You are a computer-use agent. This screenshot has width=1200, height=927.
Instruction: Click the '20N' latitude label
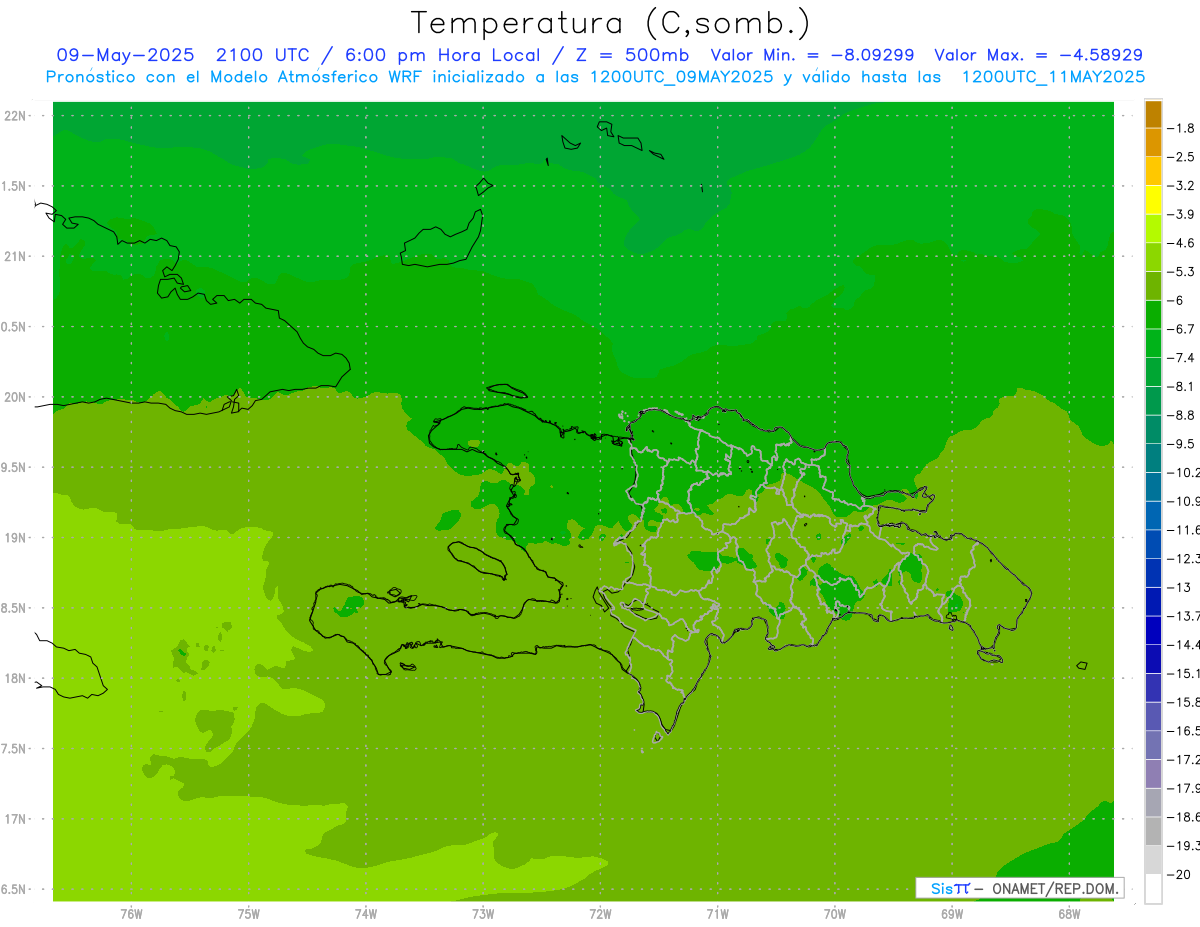(x=16, y=397)
